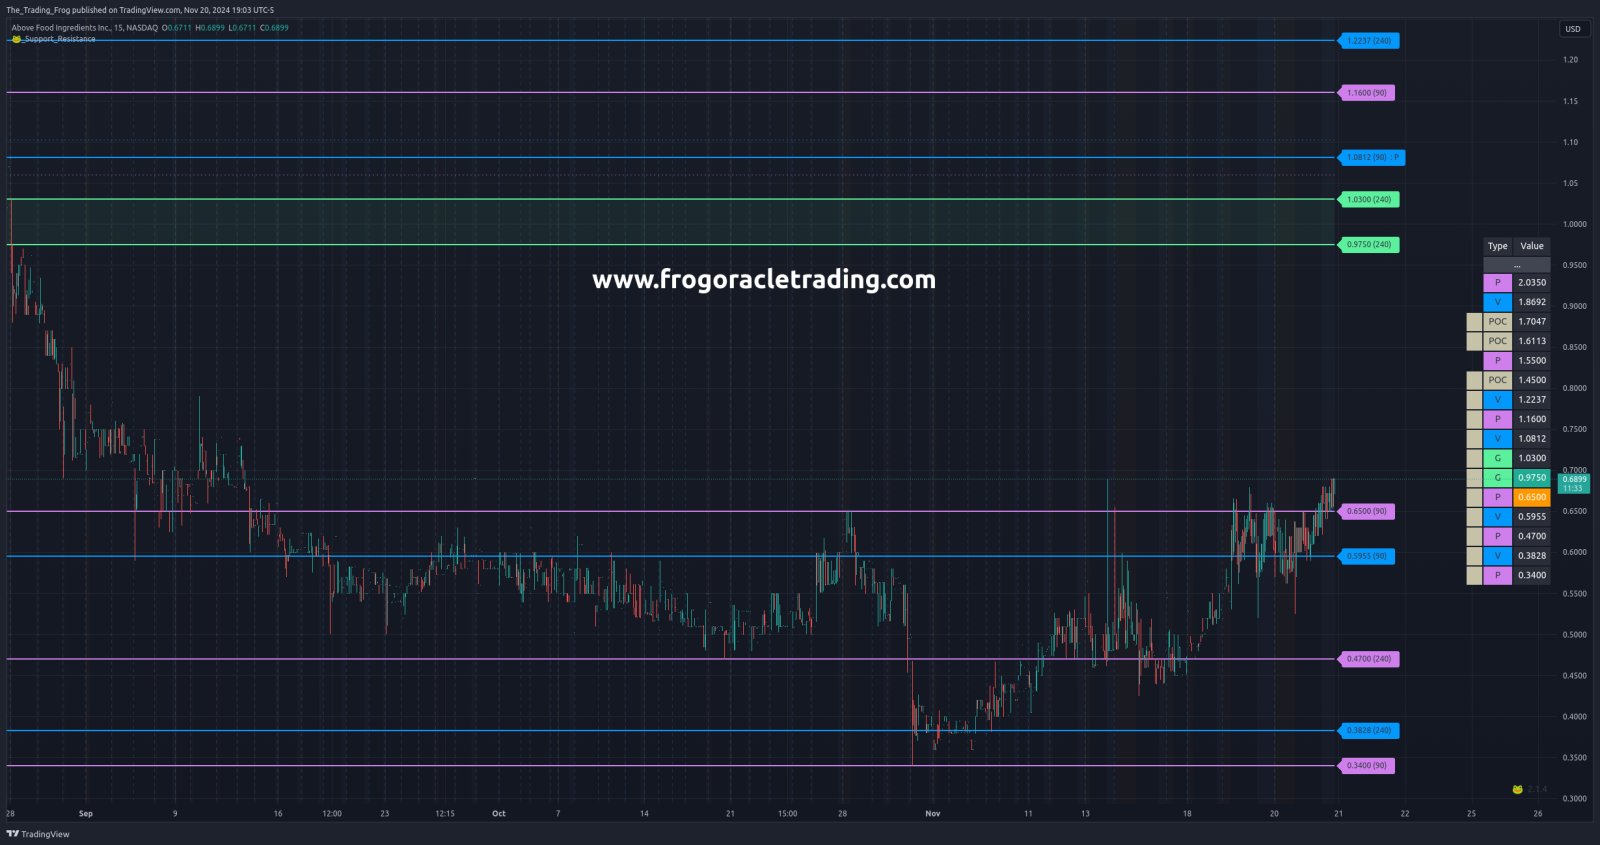Click the table value 1.5500

pos(1532,361)
